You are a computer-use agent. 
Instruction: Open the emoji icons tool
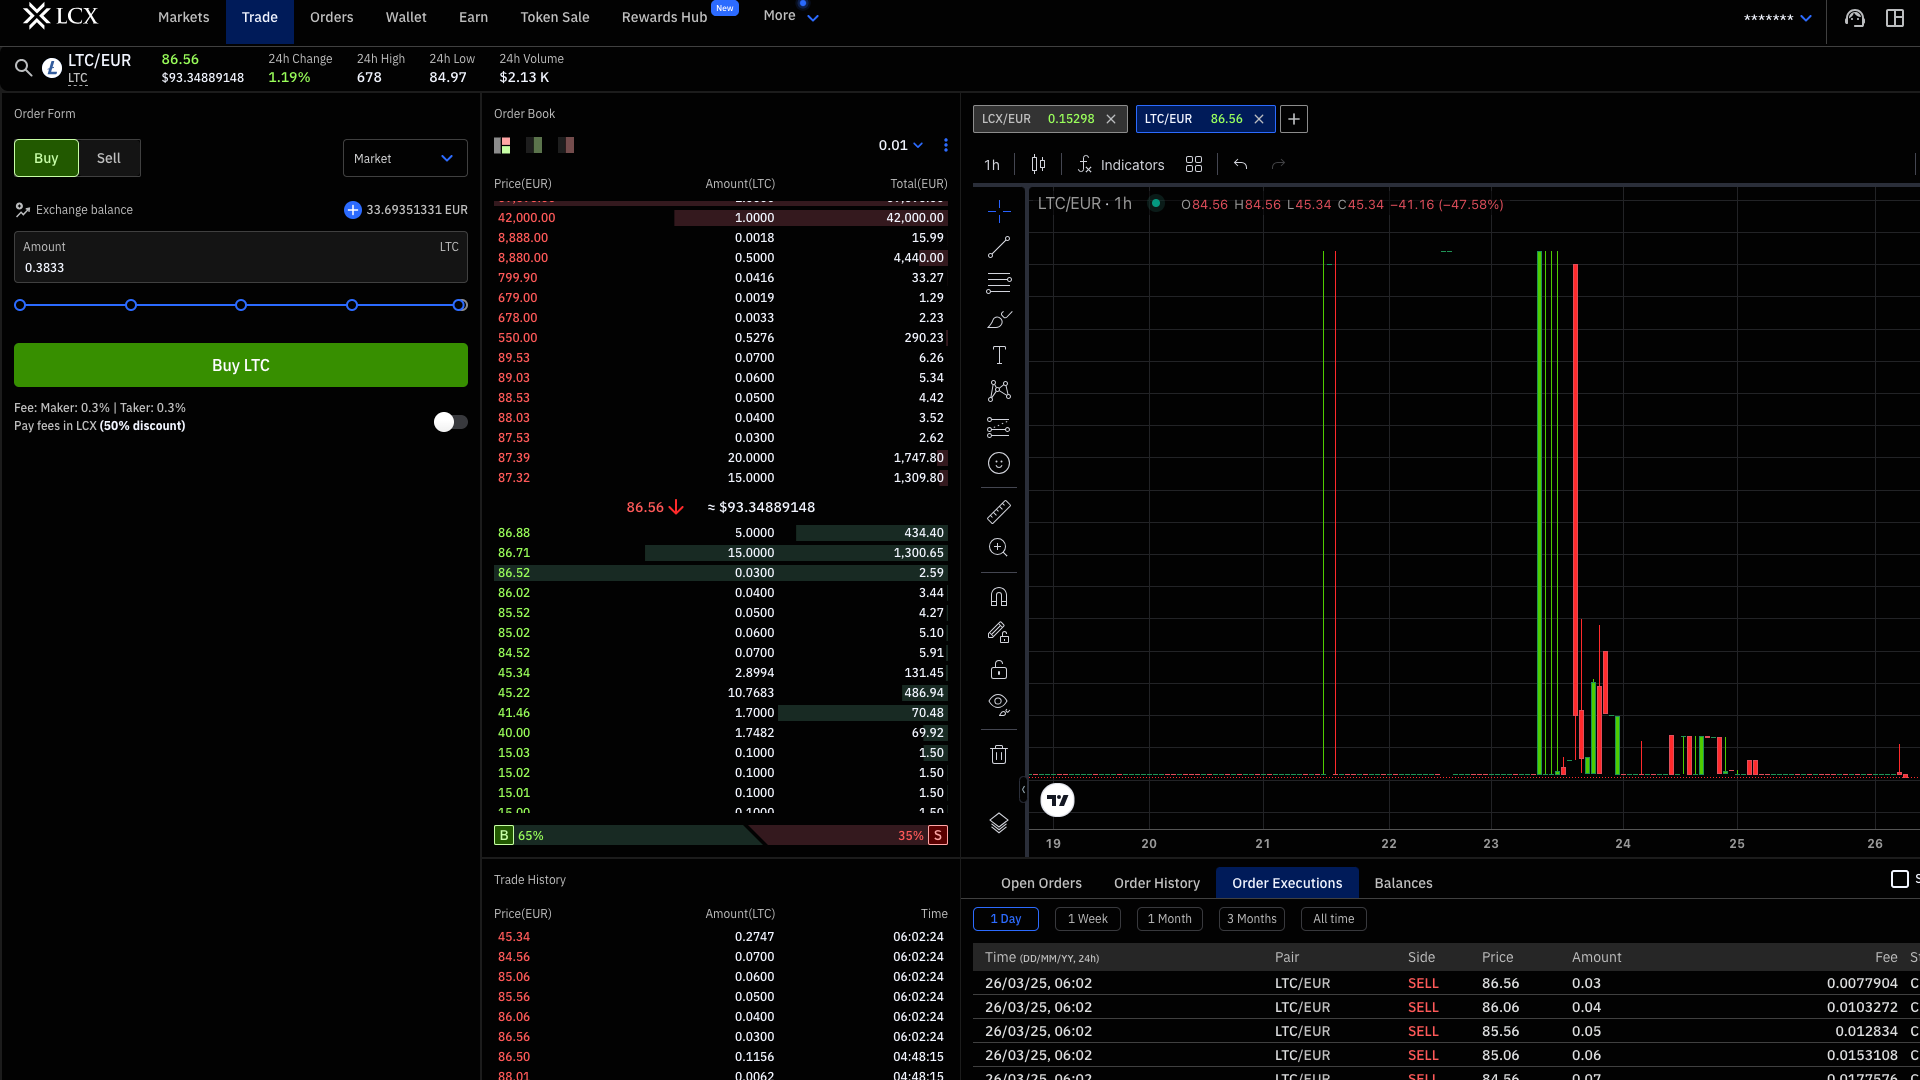tap(999, 463)
